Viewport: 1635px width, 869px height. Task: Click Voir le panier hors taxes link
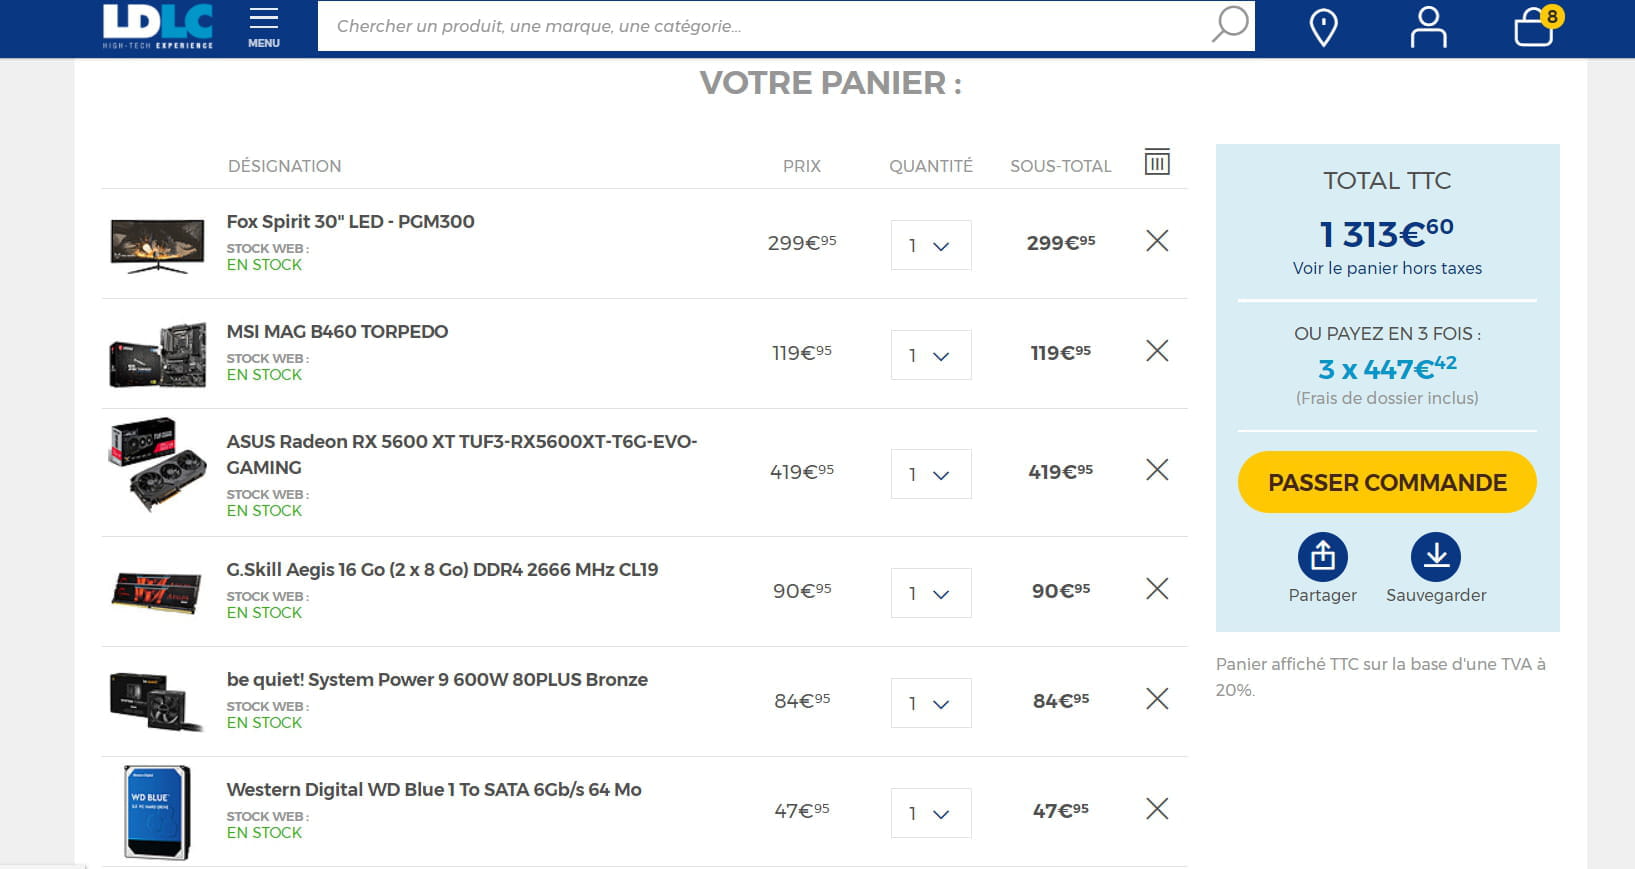pyautogui.click(x=1387, y=268)
